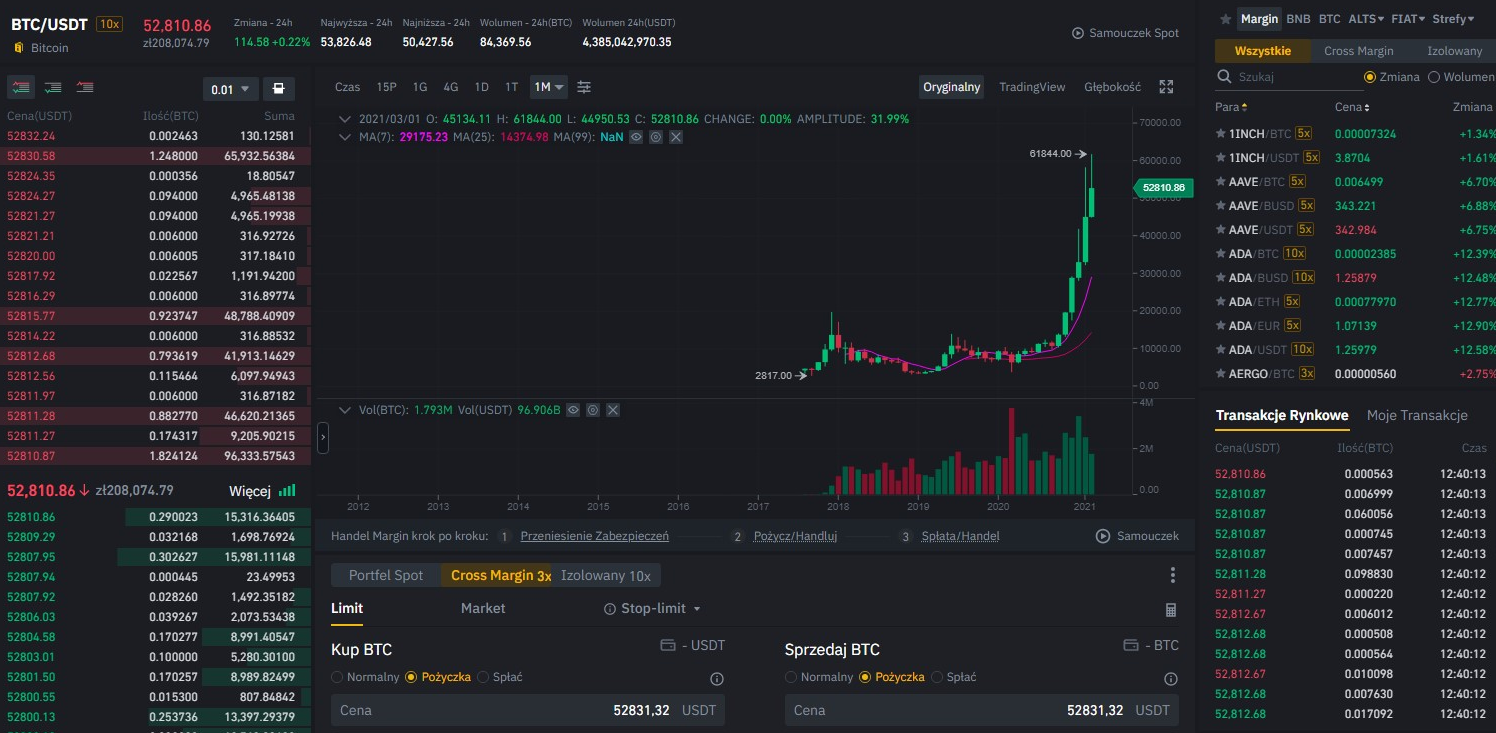Click the info icon in the Sprzedaj BTC form
Viewport: 1496px width, 733px height.
coord(1171,679)
